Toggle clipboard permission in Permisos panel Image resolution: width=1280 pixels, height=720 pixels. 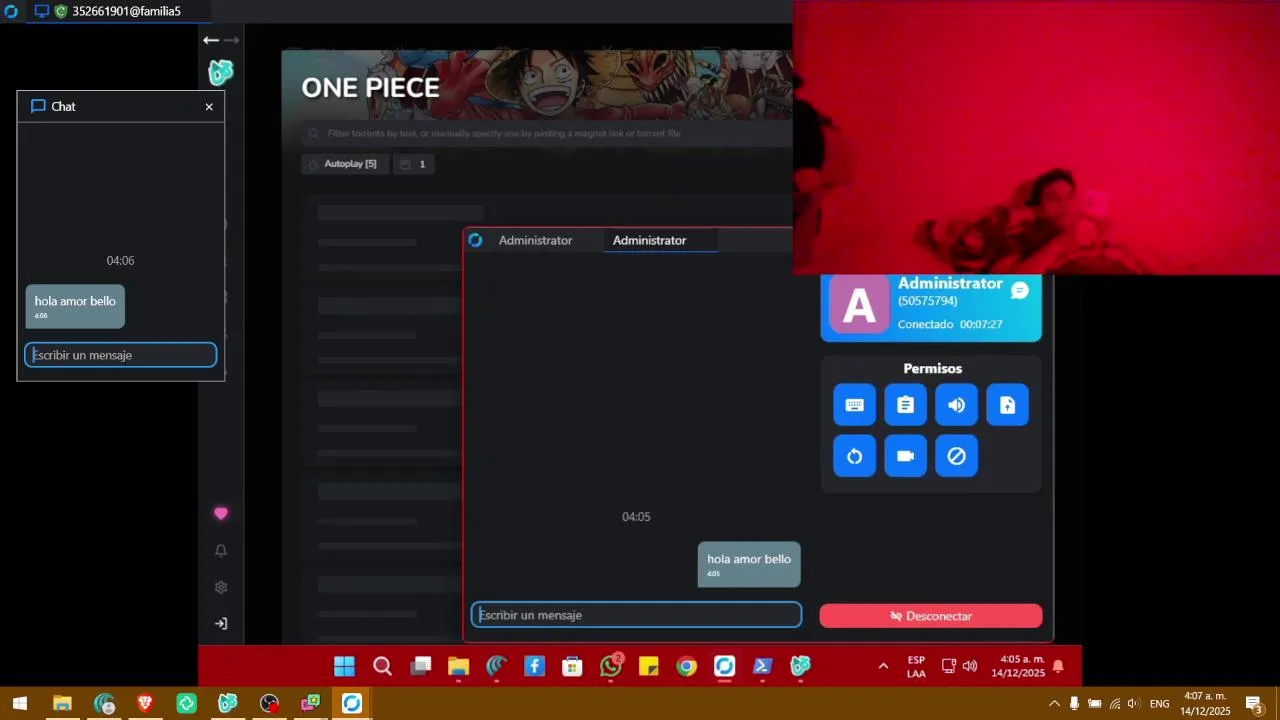coord(905,405)
